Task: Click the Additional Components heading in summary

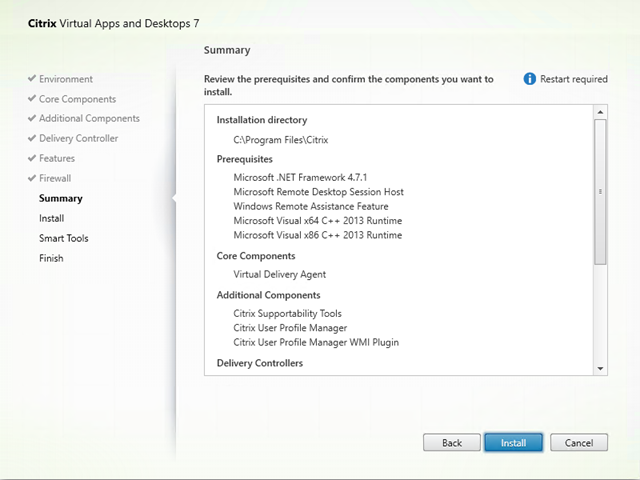Action: pos(268,295)
